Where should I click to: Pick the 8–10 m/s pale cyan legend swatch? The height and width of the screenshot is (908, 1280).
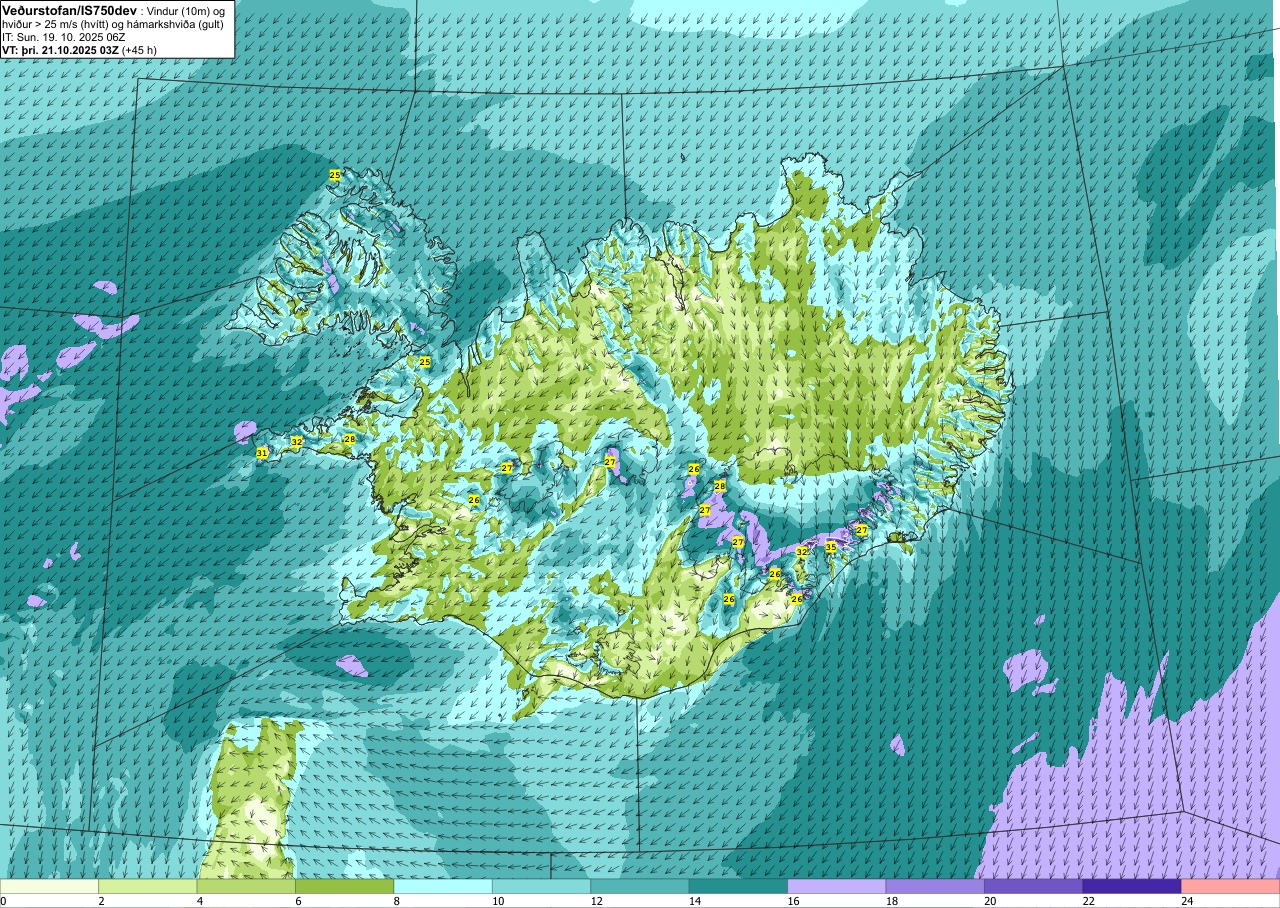pos(443,887)
